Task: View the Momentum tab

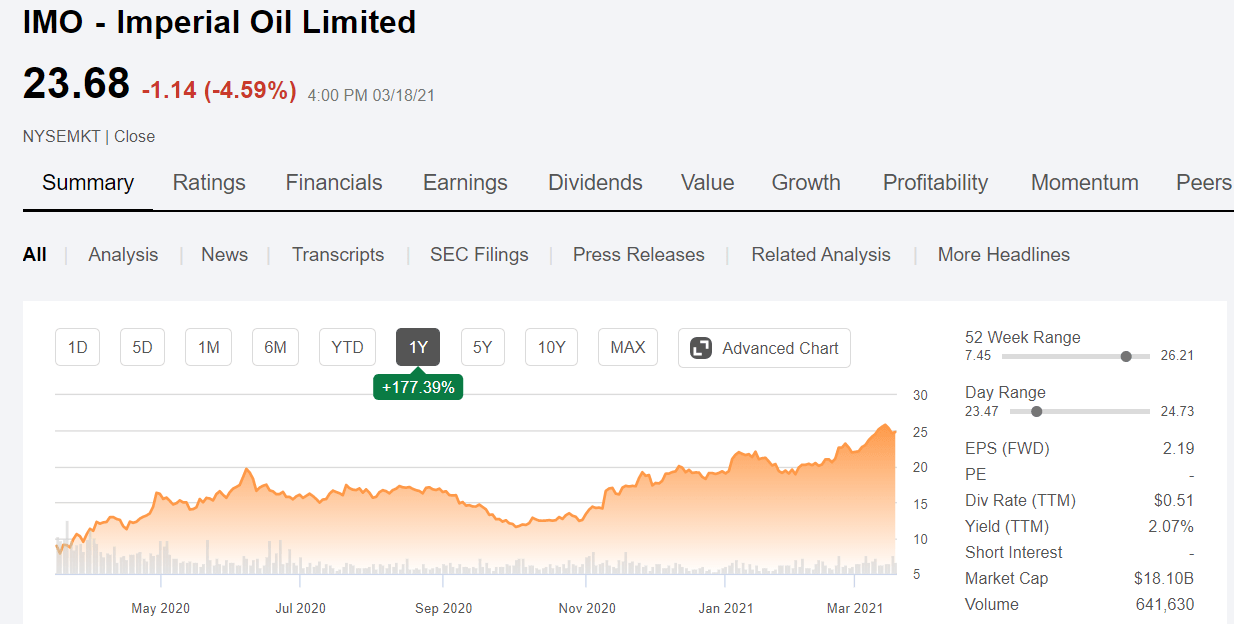Action: (1084, 182)
